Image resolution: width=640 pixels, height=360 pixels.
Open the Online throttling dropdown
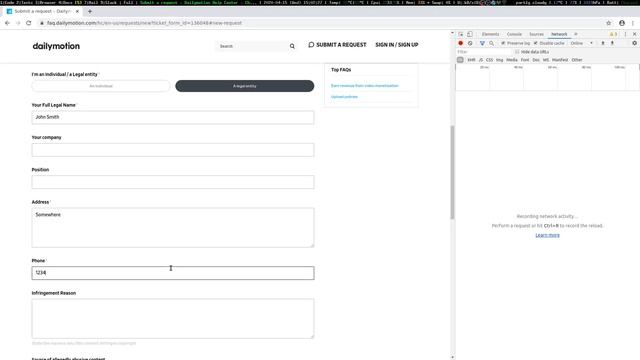coord(582,43)
